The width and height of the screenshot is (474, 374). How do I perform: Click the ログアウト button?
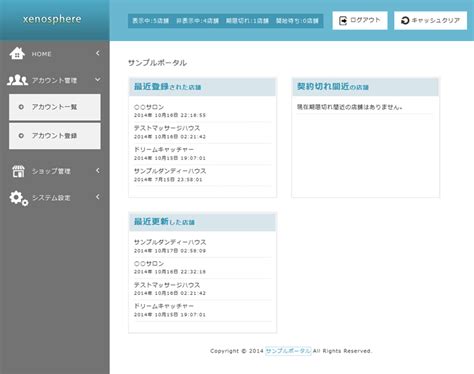(x=360, y=21)
